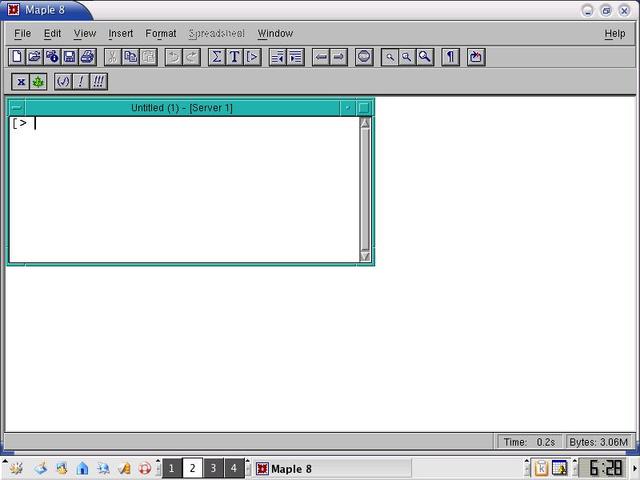Execute the current expression with single exclamation
Screen dimensions: 640x480
(x=81, y=82)
